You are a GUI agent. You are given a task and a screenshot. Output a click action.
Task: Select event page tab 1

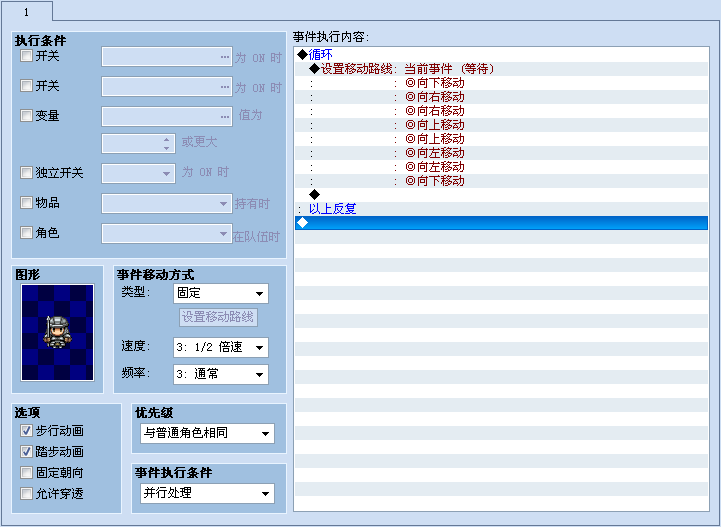26,11
